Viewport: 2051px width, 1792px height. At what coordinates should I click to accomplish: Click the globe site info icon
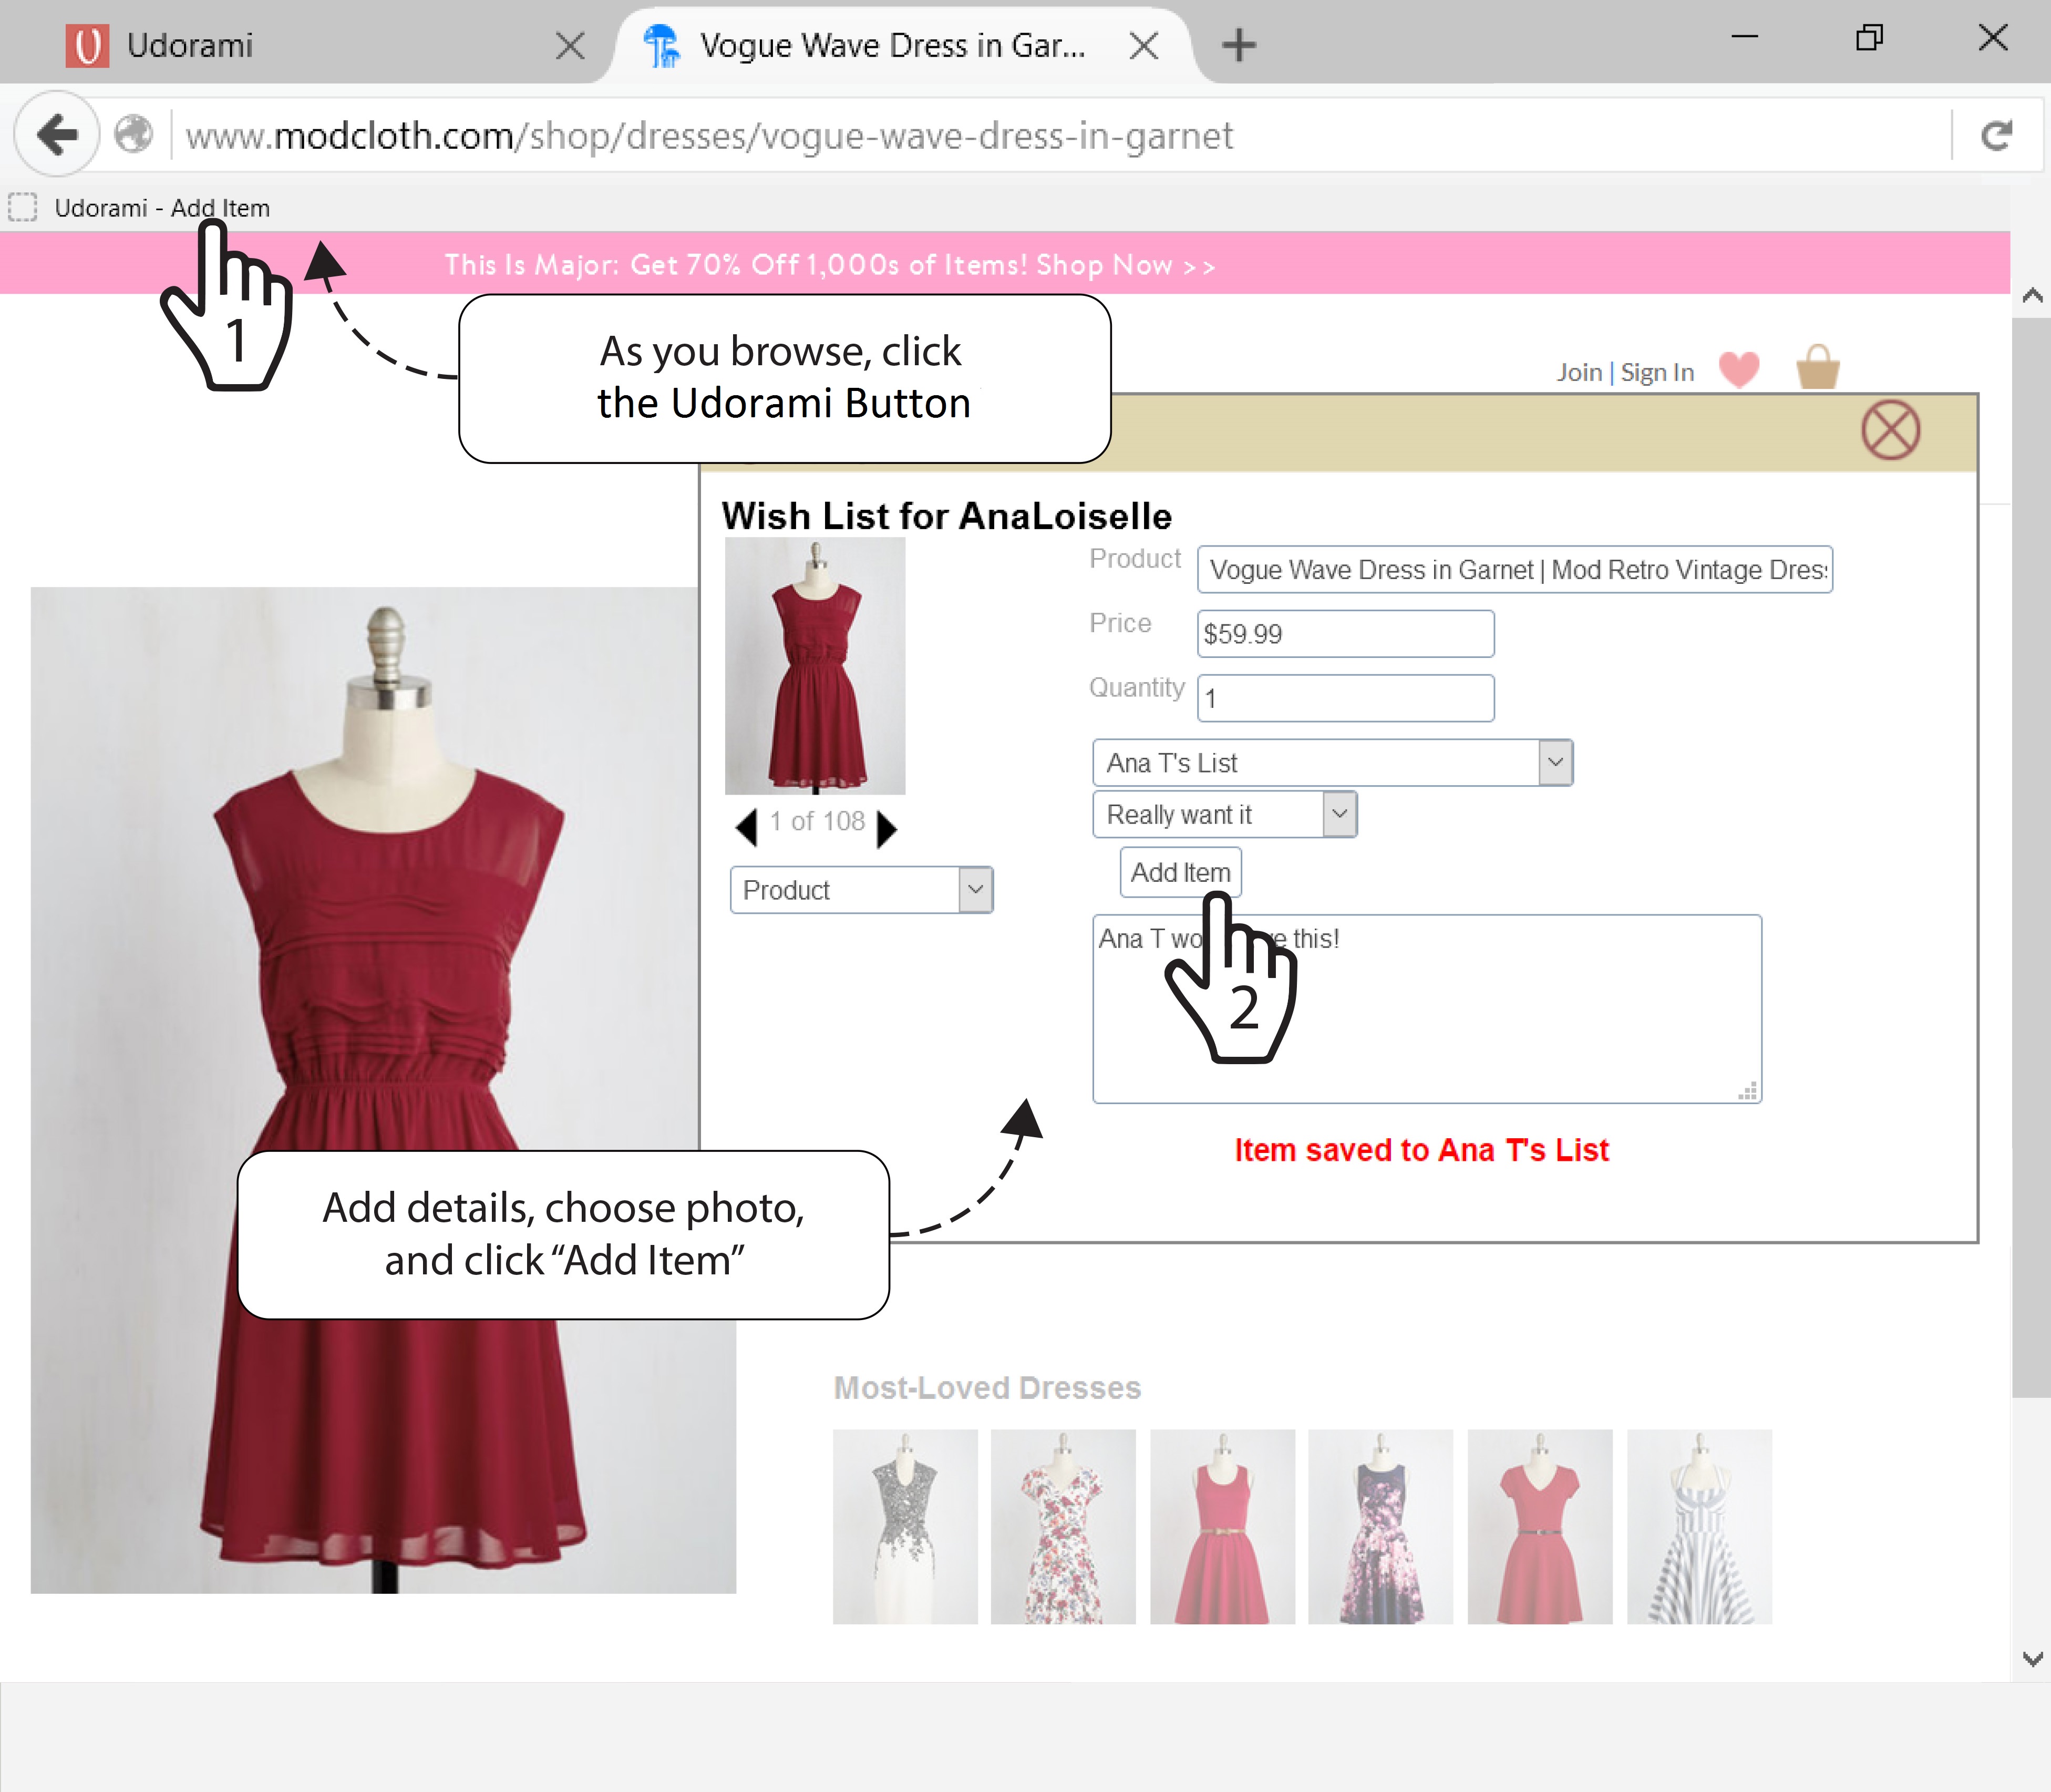[x=134, y=134]
